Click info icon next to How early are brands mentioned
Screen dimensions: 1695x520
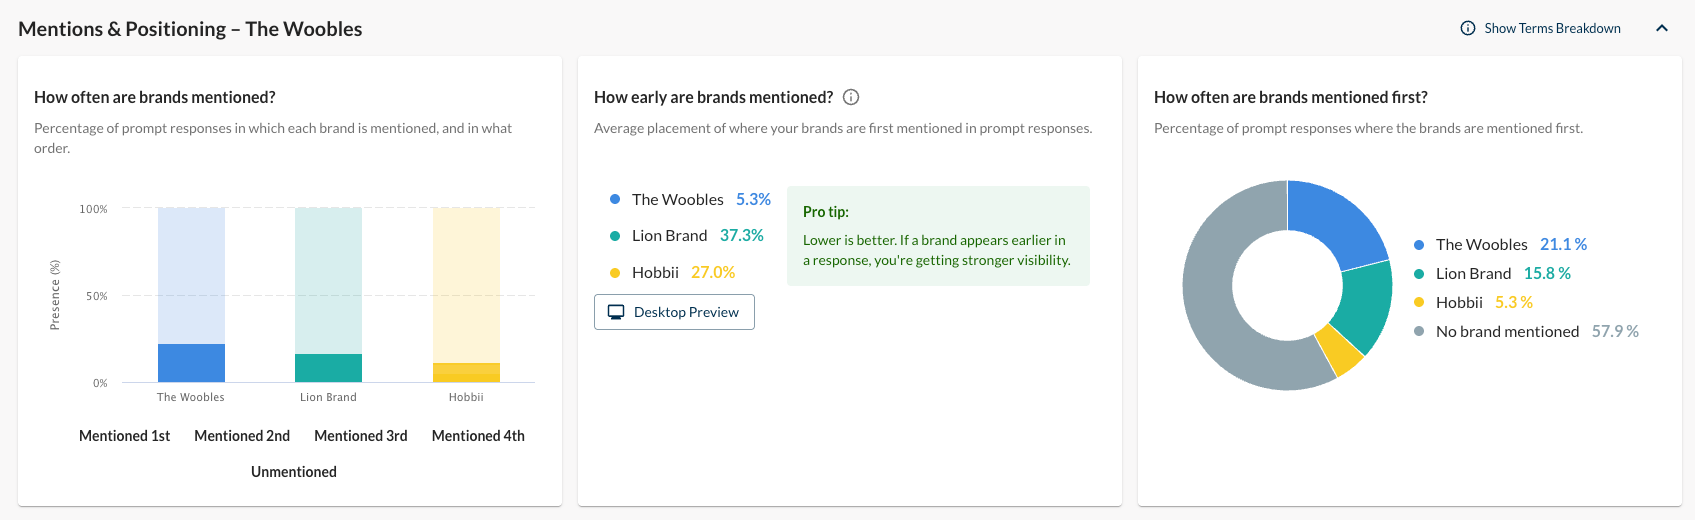851,97
